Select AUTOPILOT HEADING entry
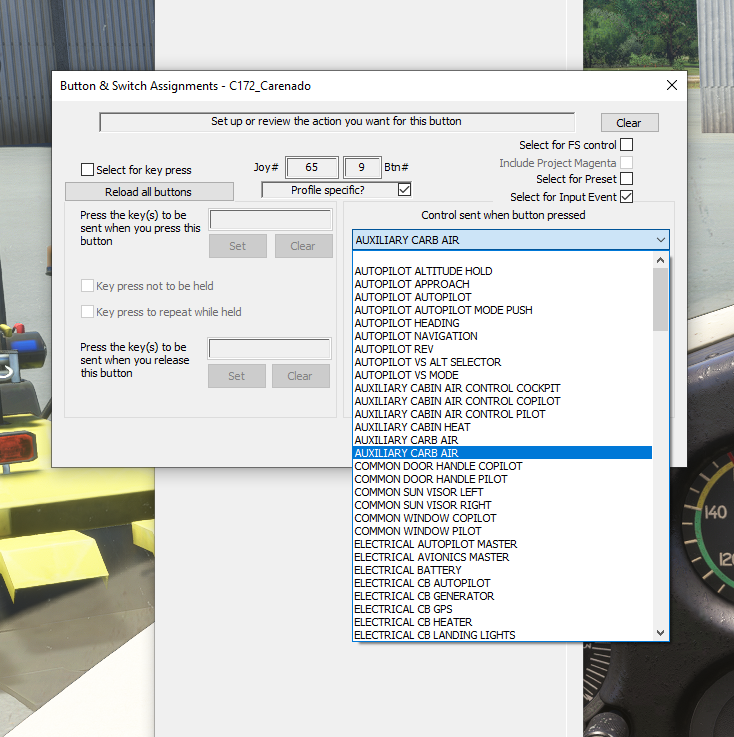This screenshot has width=734, height=737. tap(502, 323)
